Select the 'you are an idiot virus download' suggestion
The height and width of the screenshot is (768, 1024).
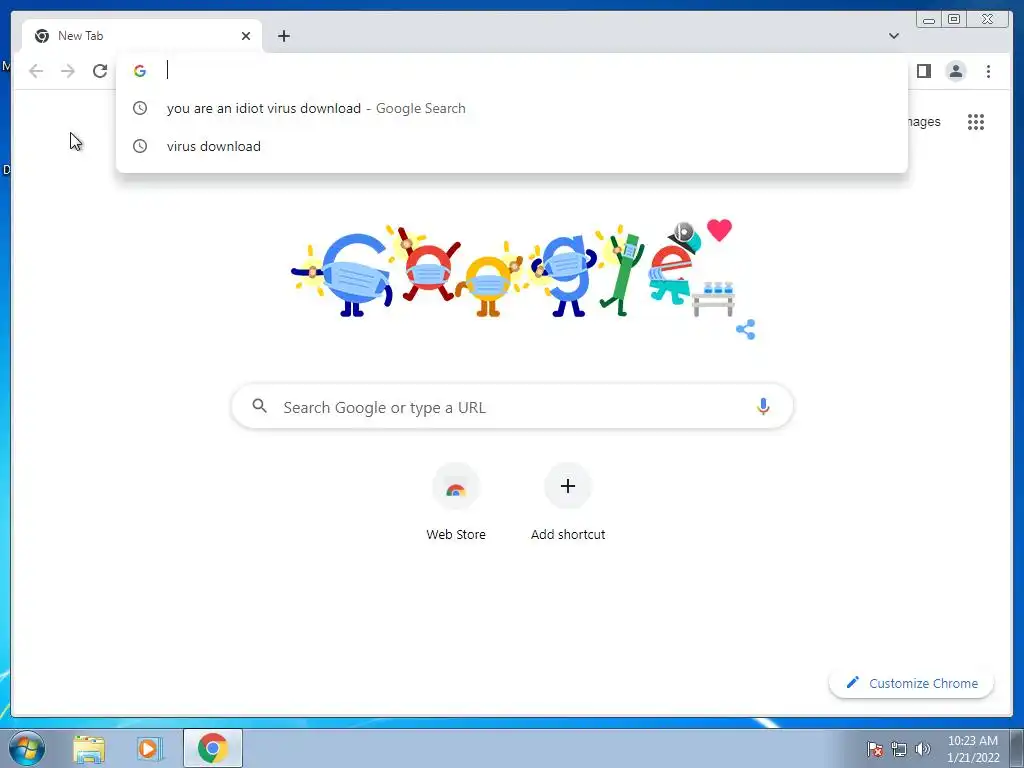click(x=511, y=108)
